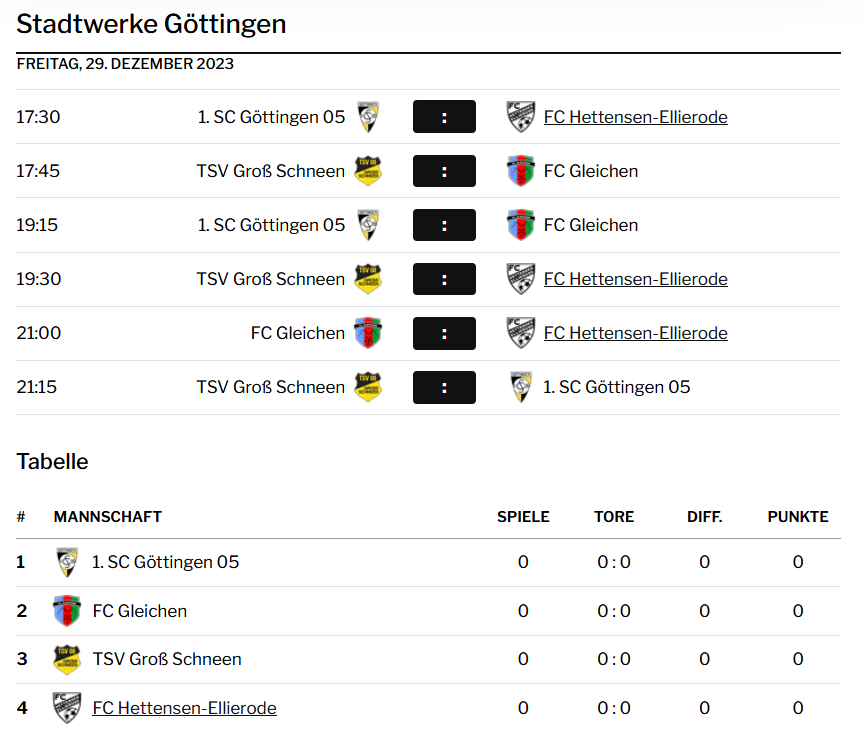Click FC Hettensen-Ellierode crest in 17:30 match

pos(521,117)
